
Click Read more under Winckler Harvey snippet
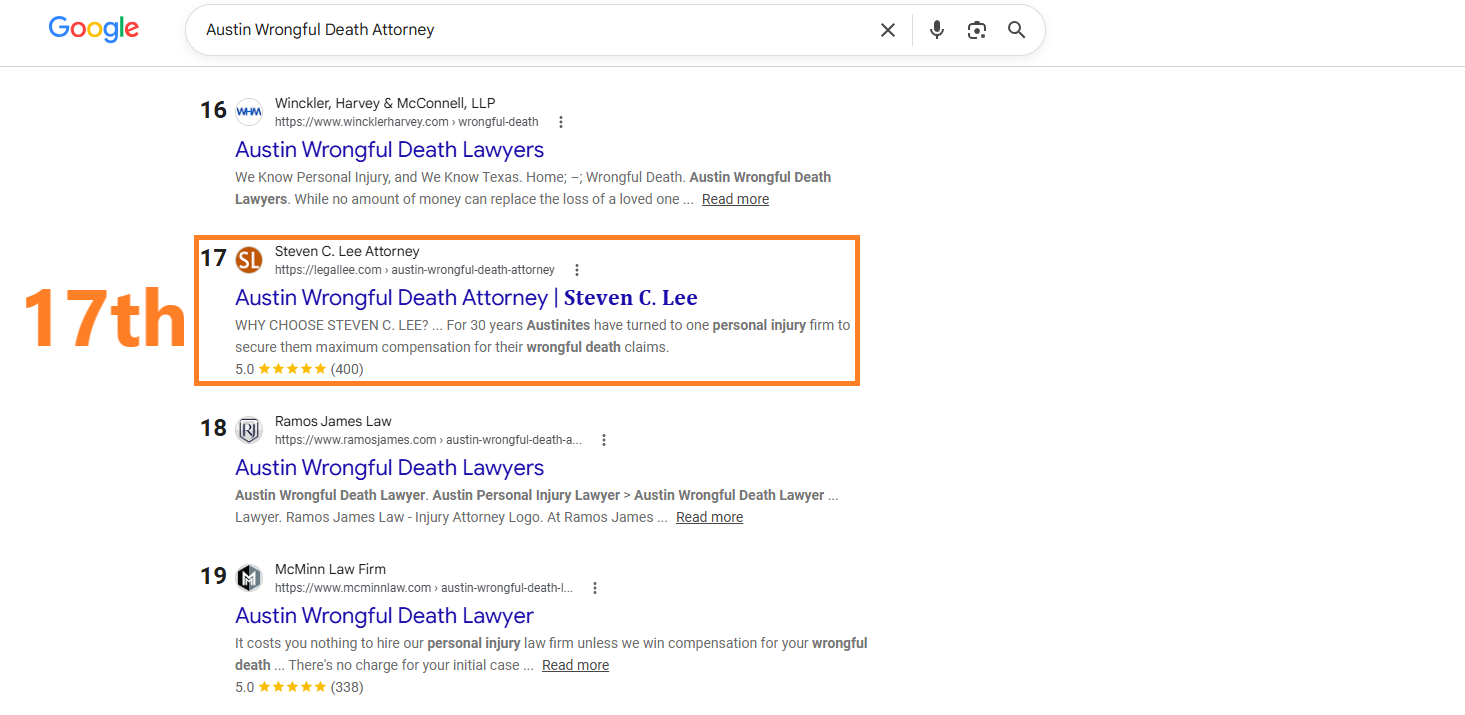coord(735,199)
